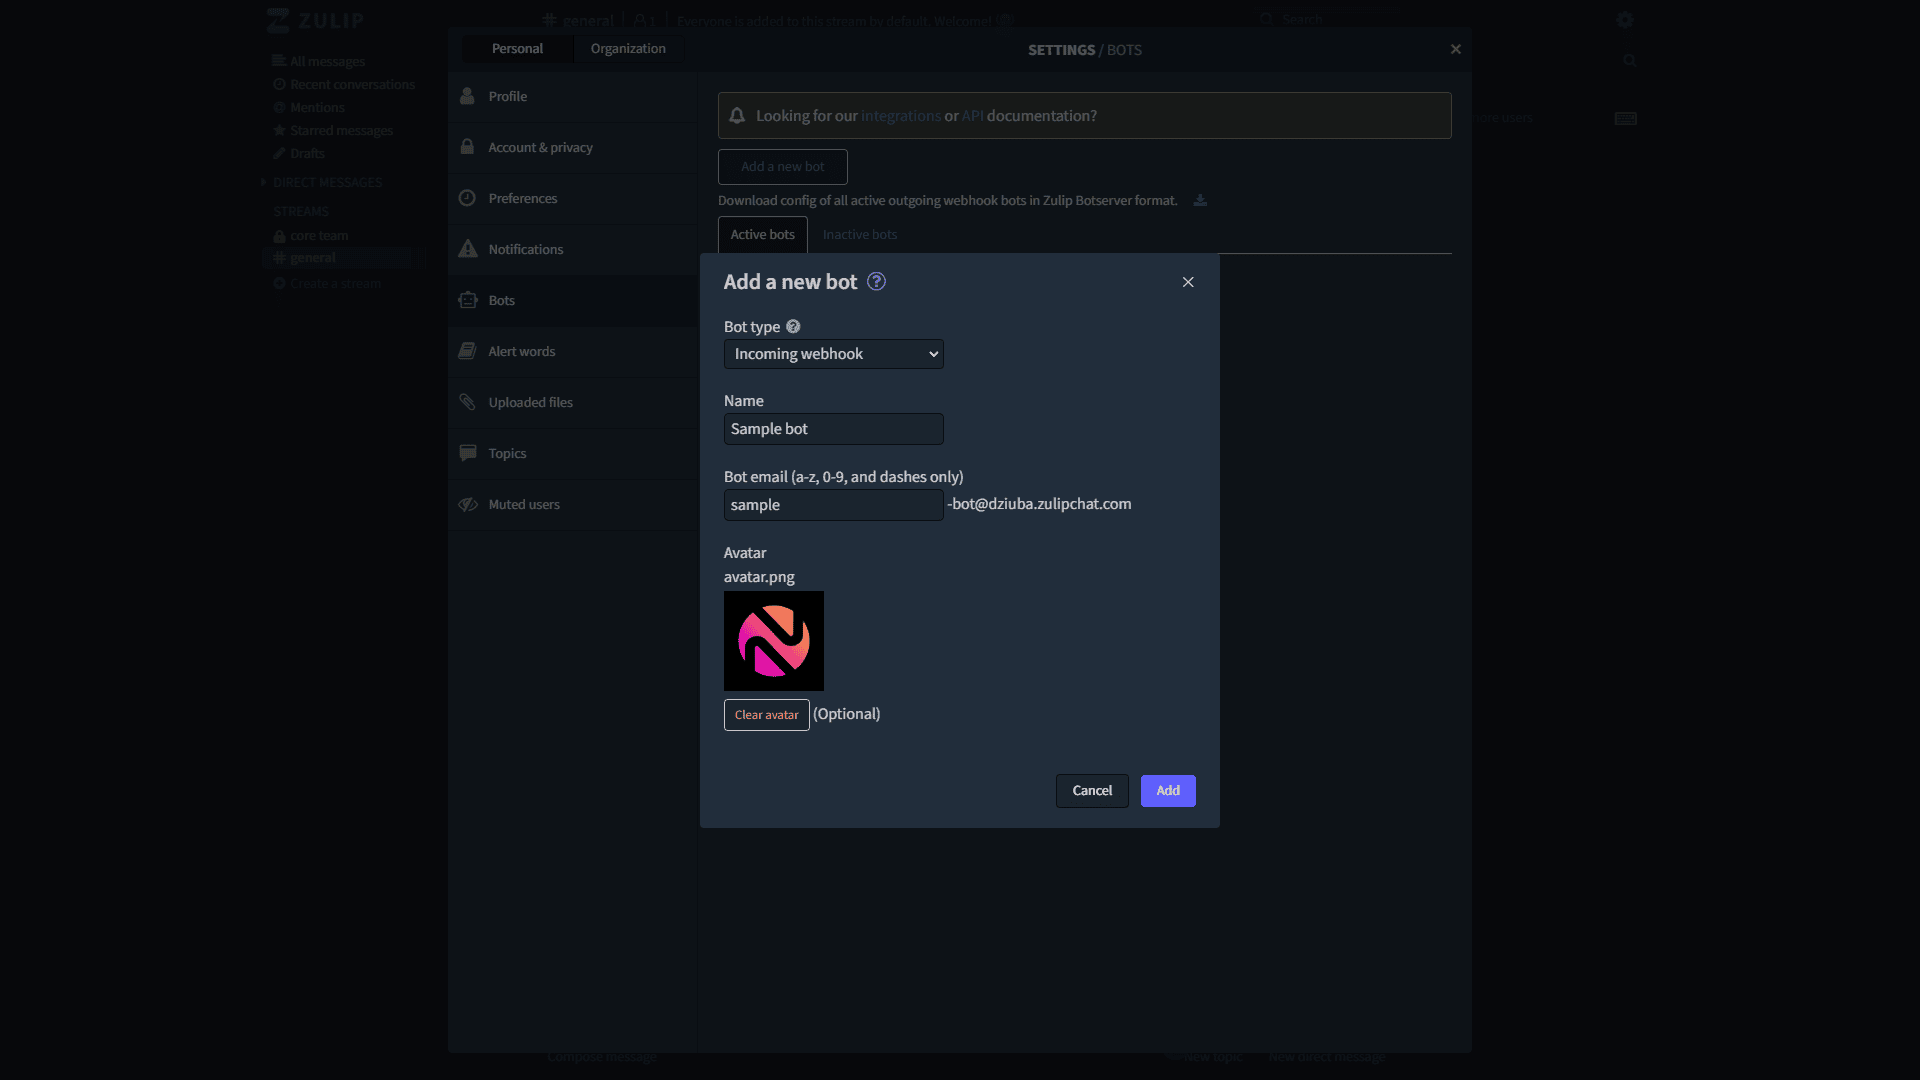Click the Preferences clock icon
The width and height of the screenshot is (1920, 1080).
pyautogui.click(x=467, y=198)
